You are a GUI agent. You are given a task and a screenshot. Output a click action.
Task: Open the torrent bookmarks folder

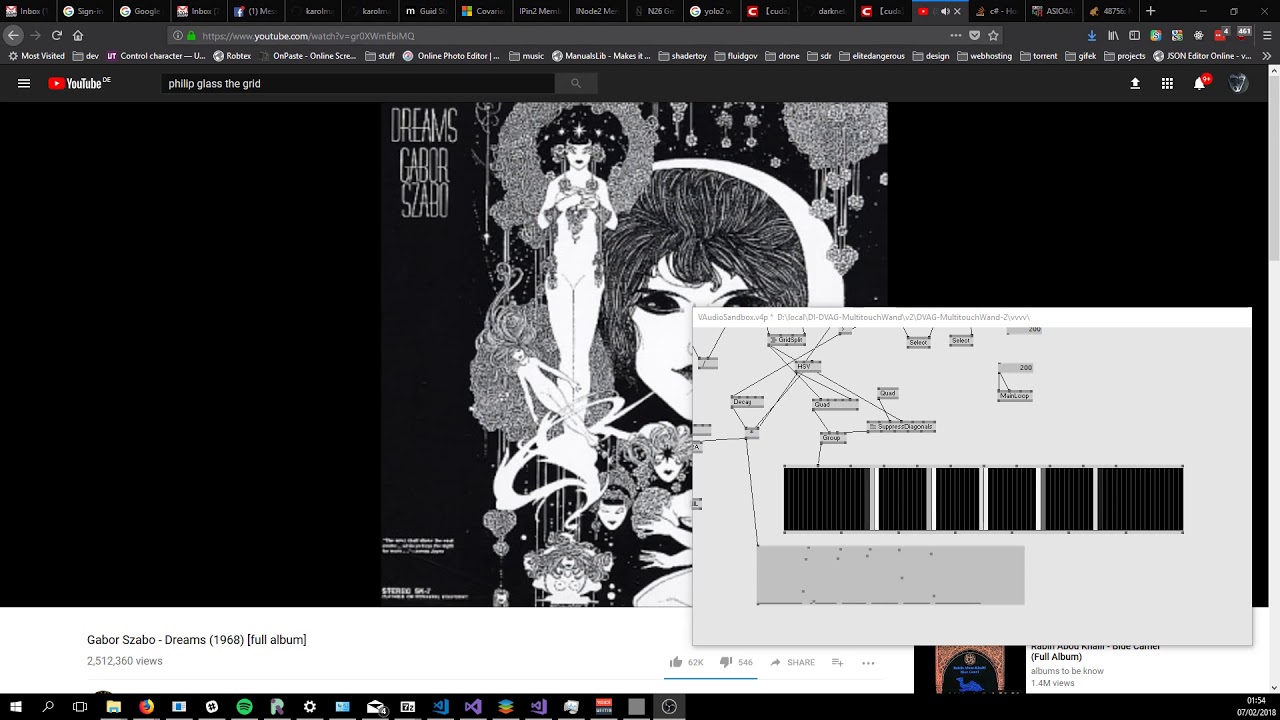[1038, 56]
